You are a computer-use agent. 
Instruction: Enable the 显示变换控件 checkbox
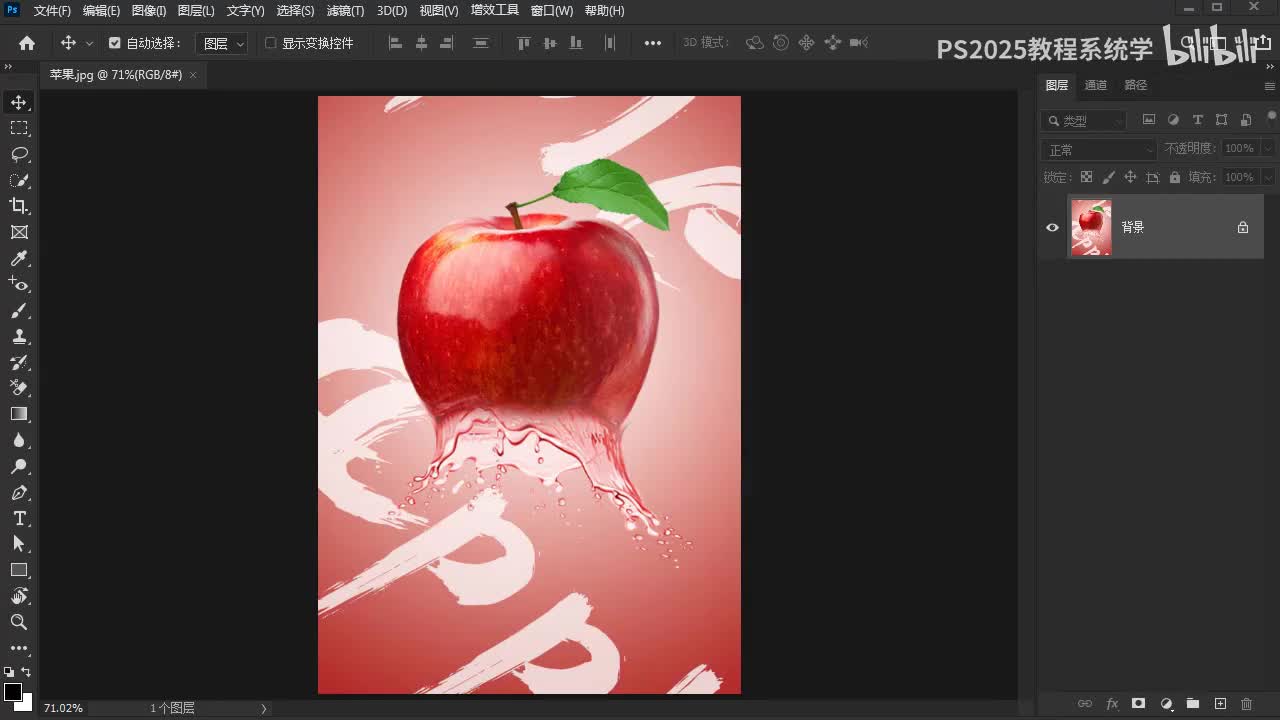tap(270, 43)
